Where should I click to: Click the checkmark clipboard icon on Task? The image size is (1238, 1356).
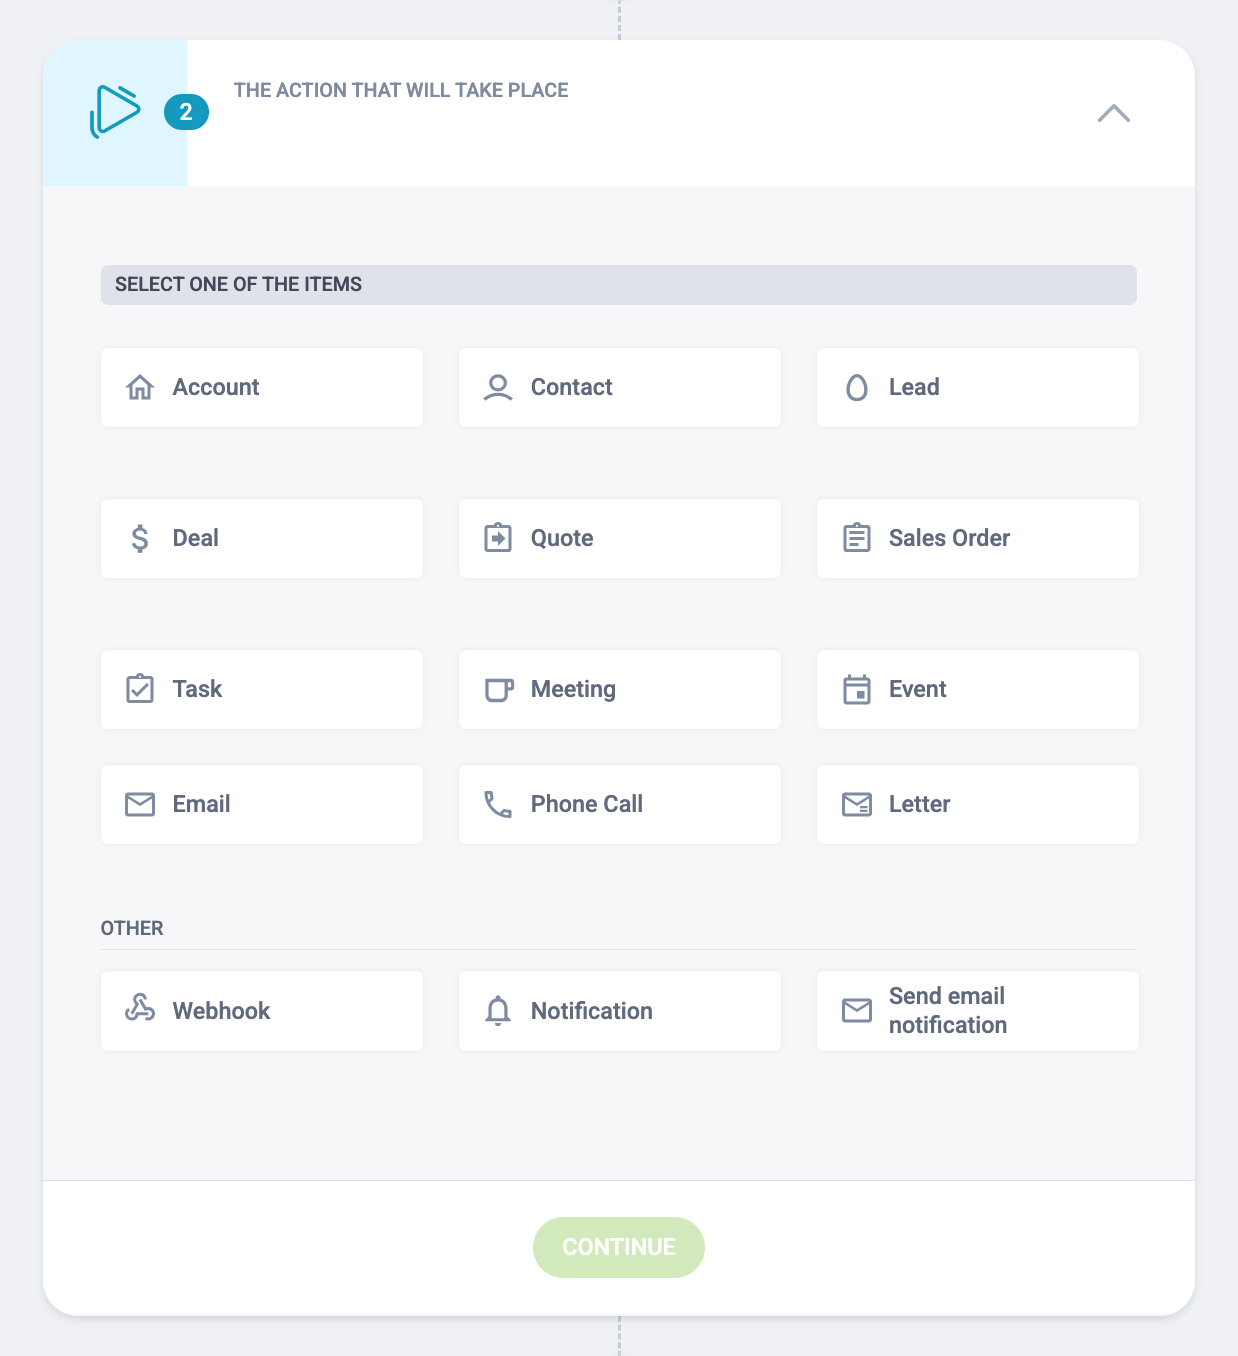[140, 689]
